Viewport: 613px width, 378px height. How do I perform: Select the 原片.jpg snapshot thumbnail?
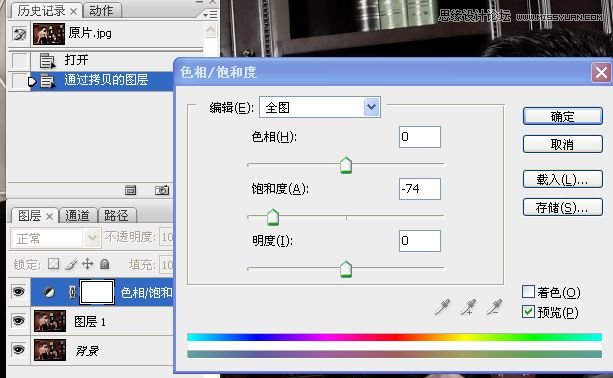(x=49, y=34)
